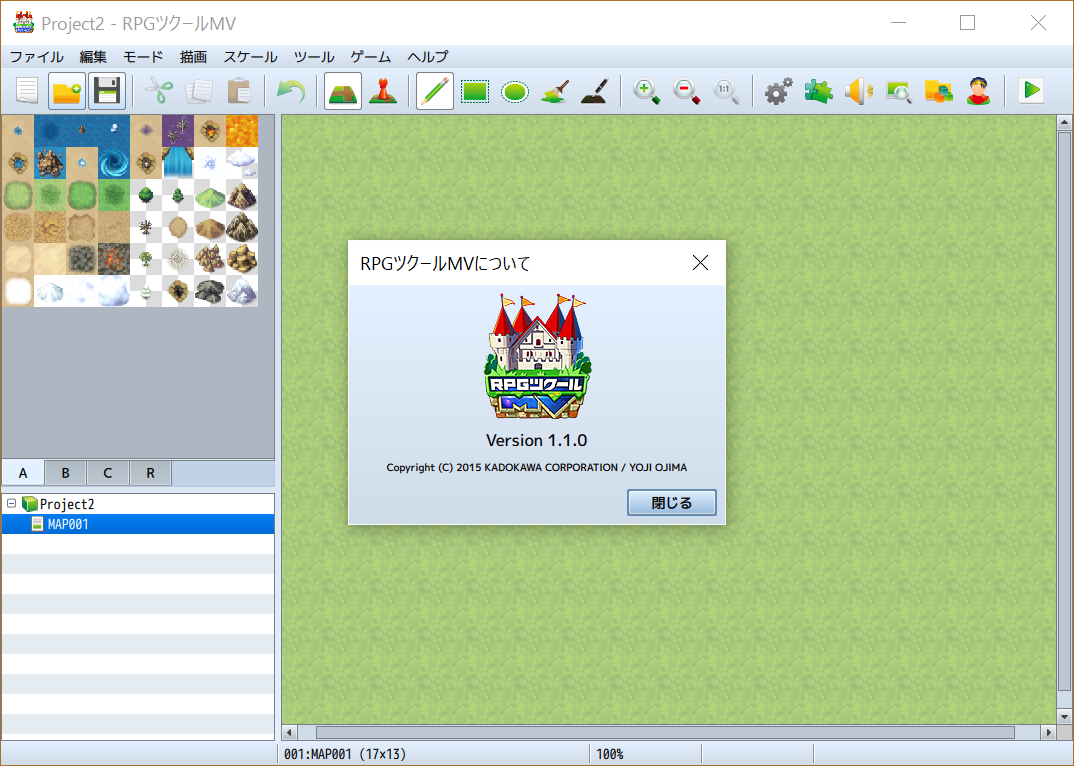1074x766 pixels.
Task: Open the Character Generator icon
Action: (979, 91)
